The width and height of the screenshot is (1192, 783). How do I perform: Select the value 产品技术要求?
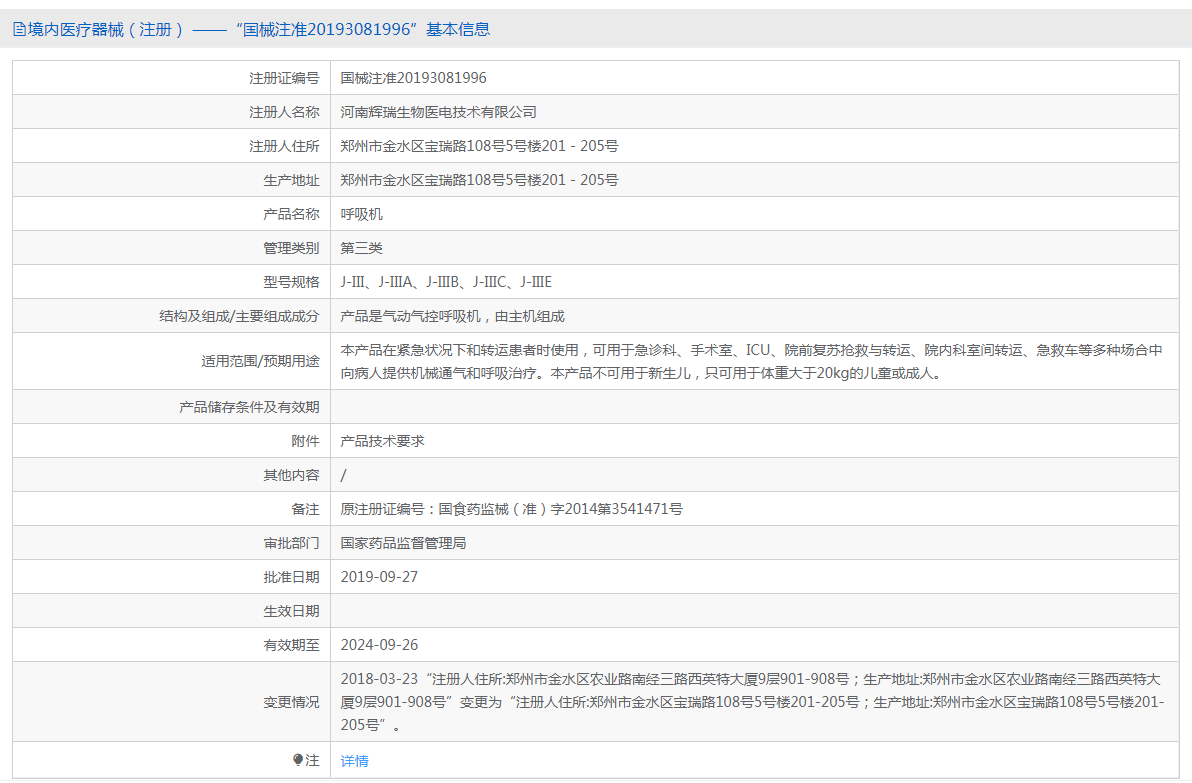[382, 441]
